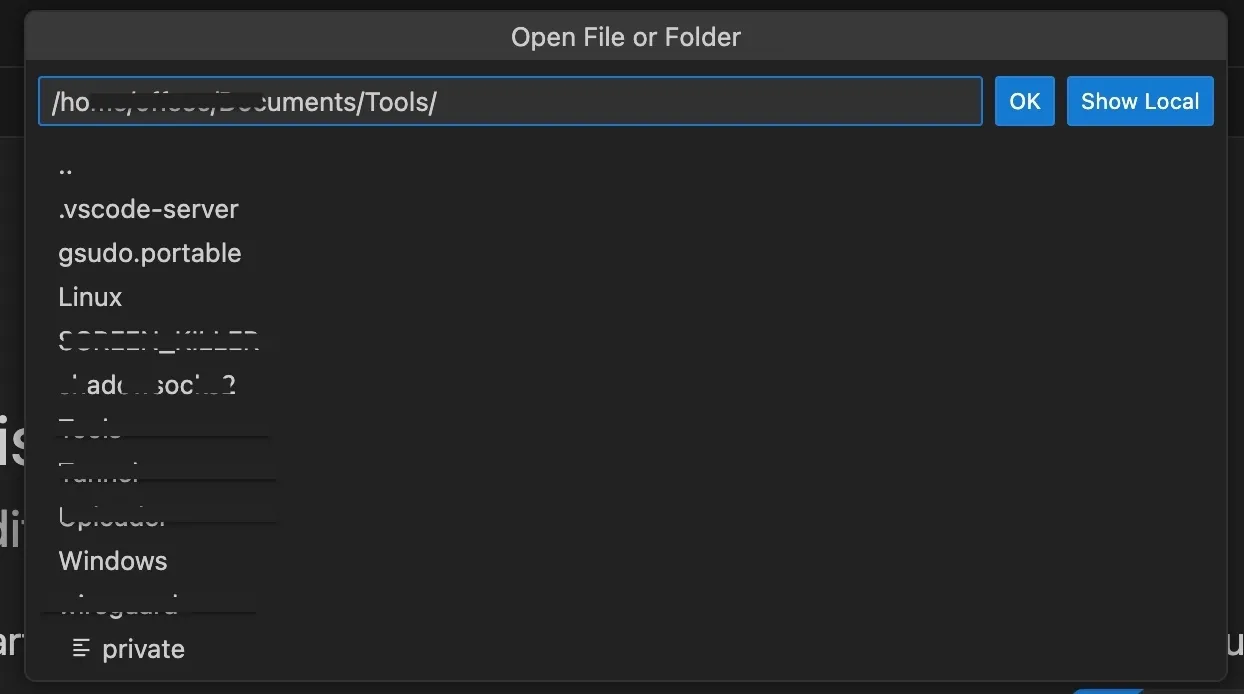Select the SCREEN_KILLER folder
1244x694 pixels.
point(158,340)
